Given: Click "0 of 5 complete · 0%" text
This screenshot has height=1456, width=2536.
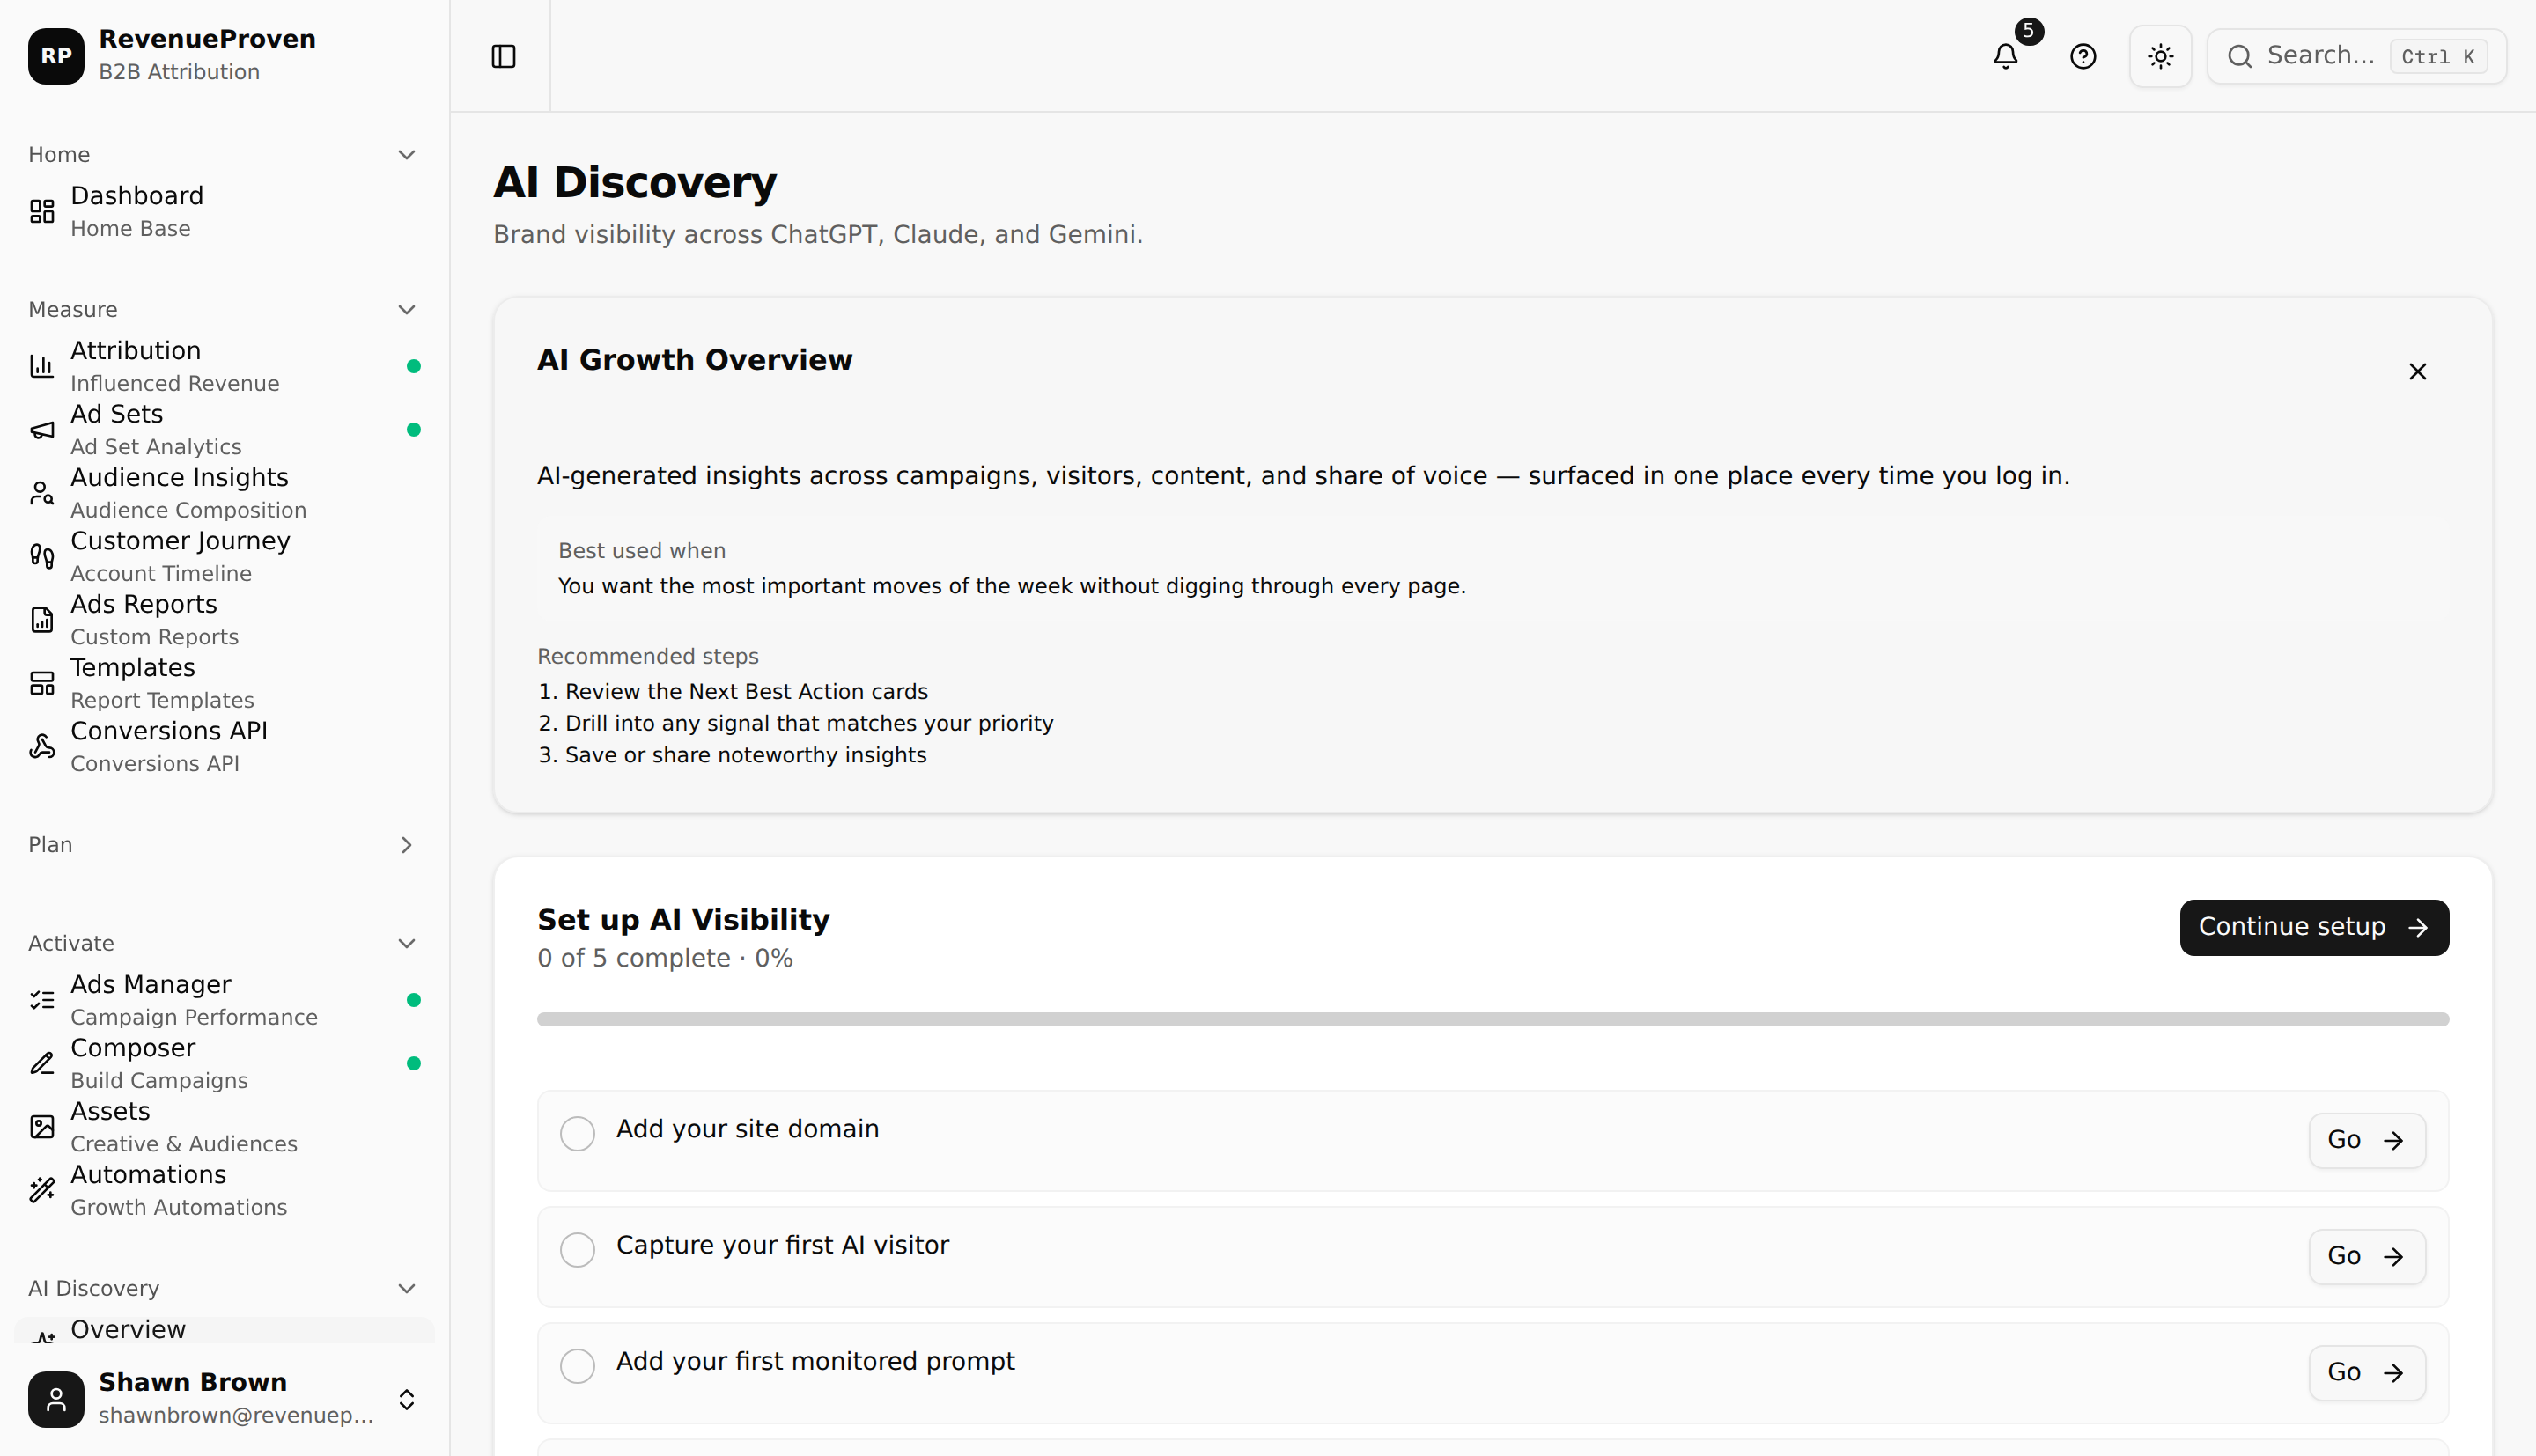Looking at the screenshot, I should click(x=665, y=958).
